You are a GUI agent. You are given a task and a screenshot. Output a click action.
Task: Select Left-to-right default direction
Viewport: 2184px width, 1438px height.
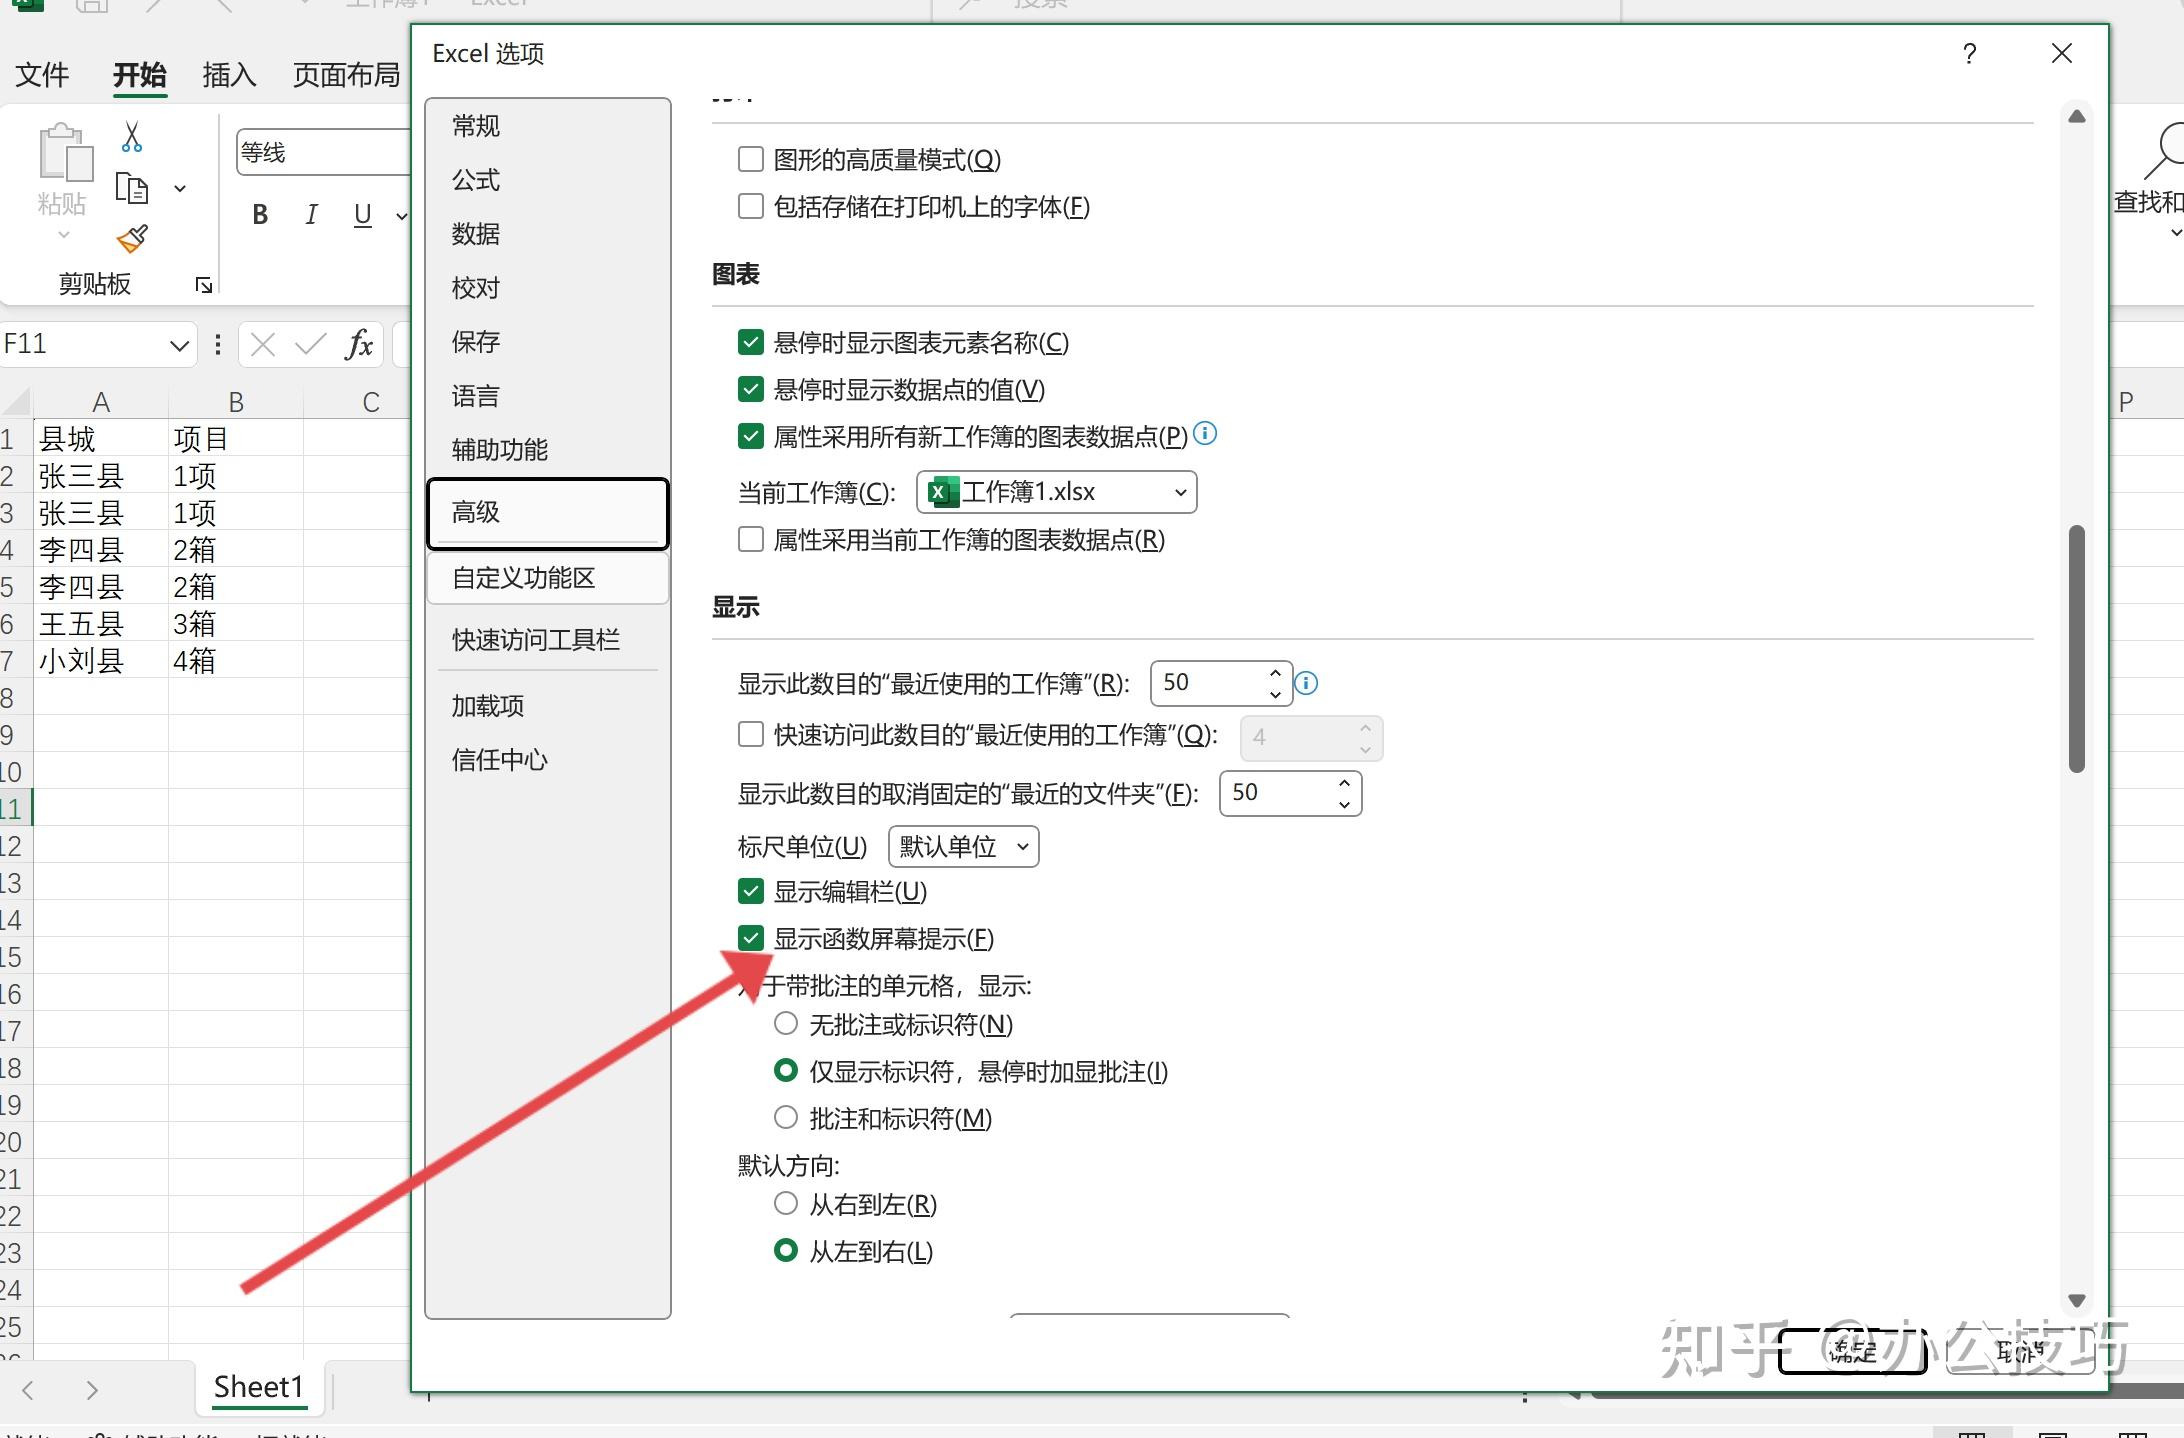click(786, 1250)
